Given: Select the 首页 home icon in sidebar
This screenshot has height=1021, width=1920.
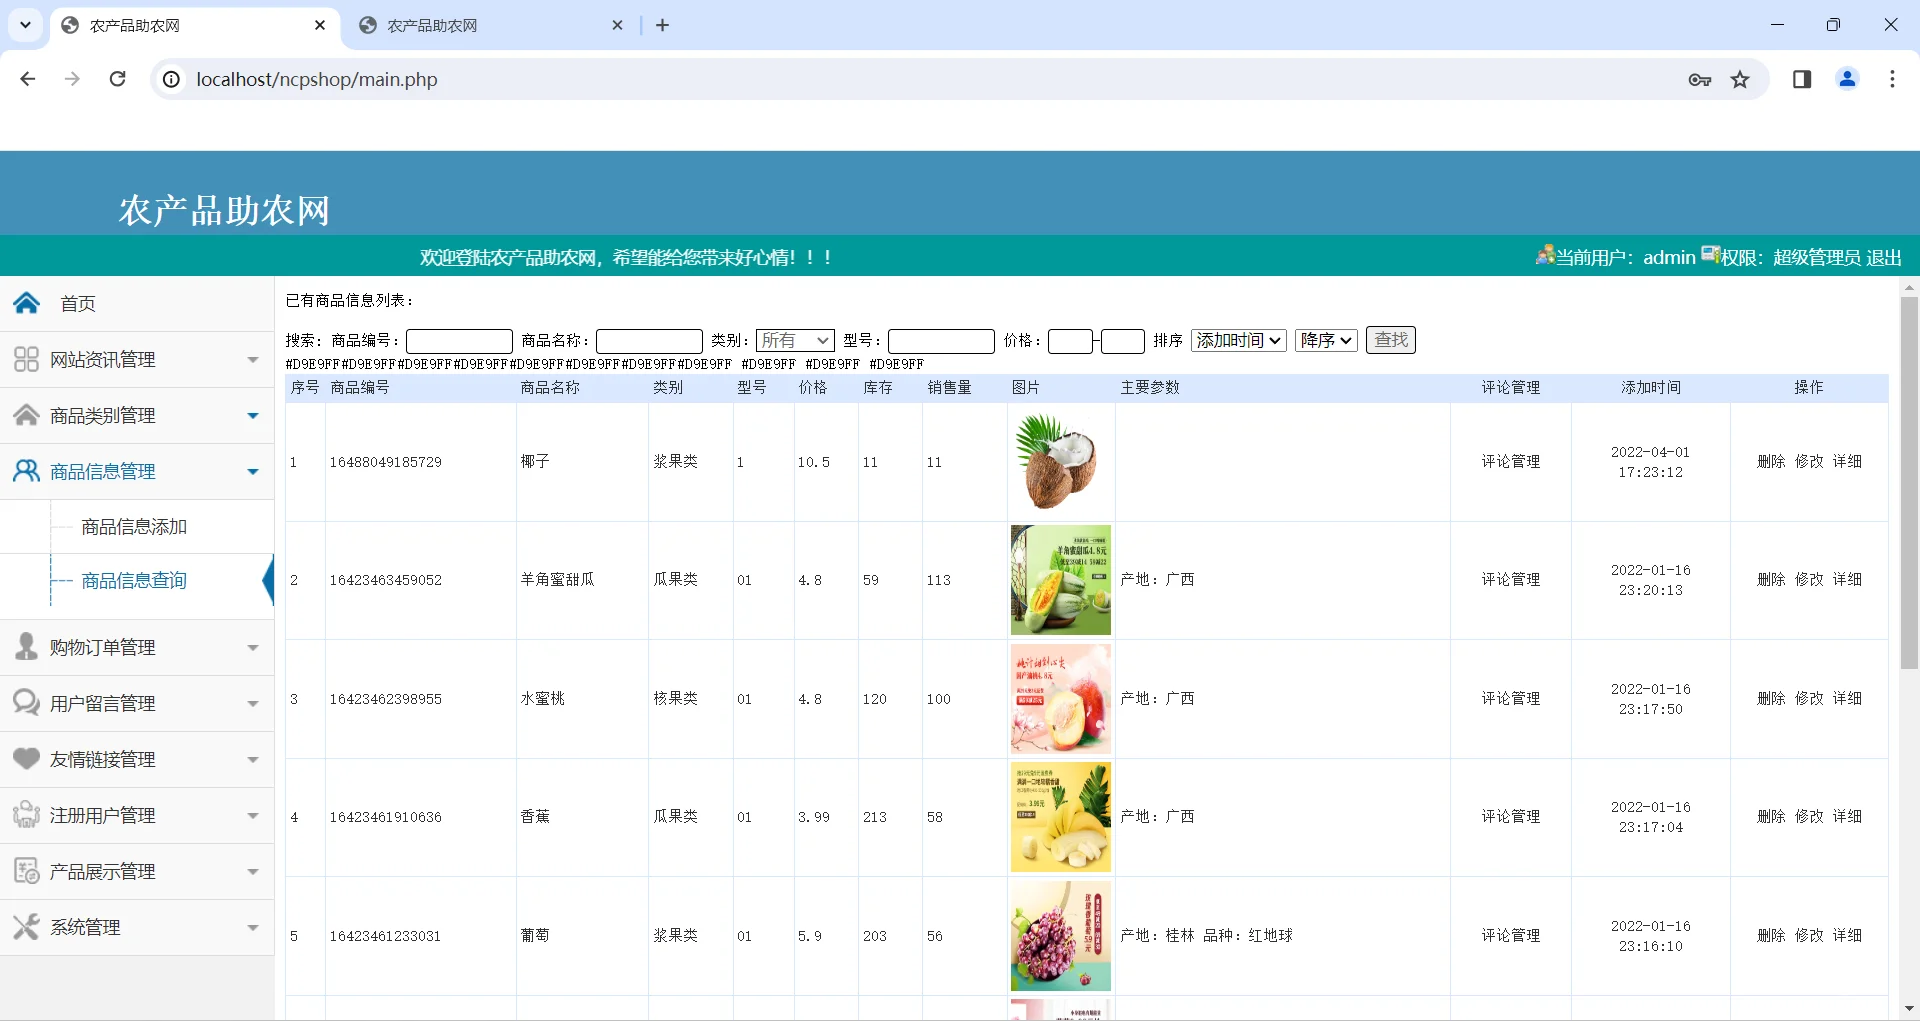Looking at the screenshot, I should (26, 303).
